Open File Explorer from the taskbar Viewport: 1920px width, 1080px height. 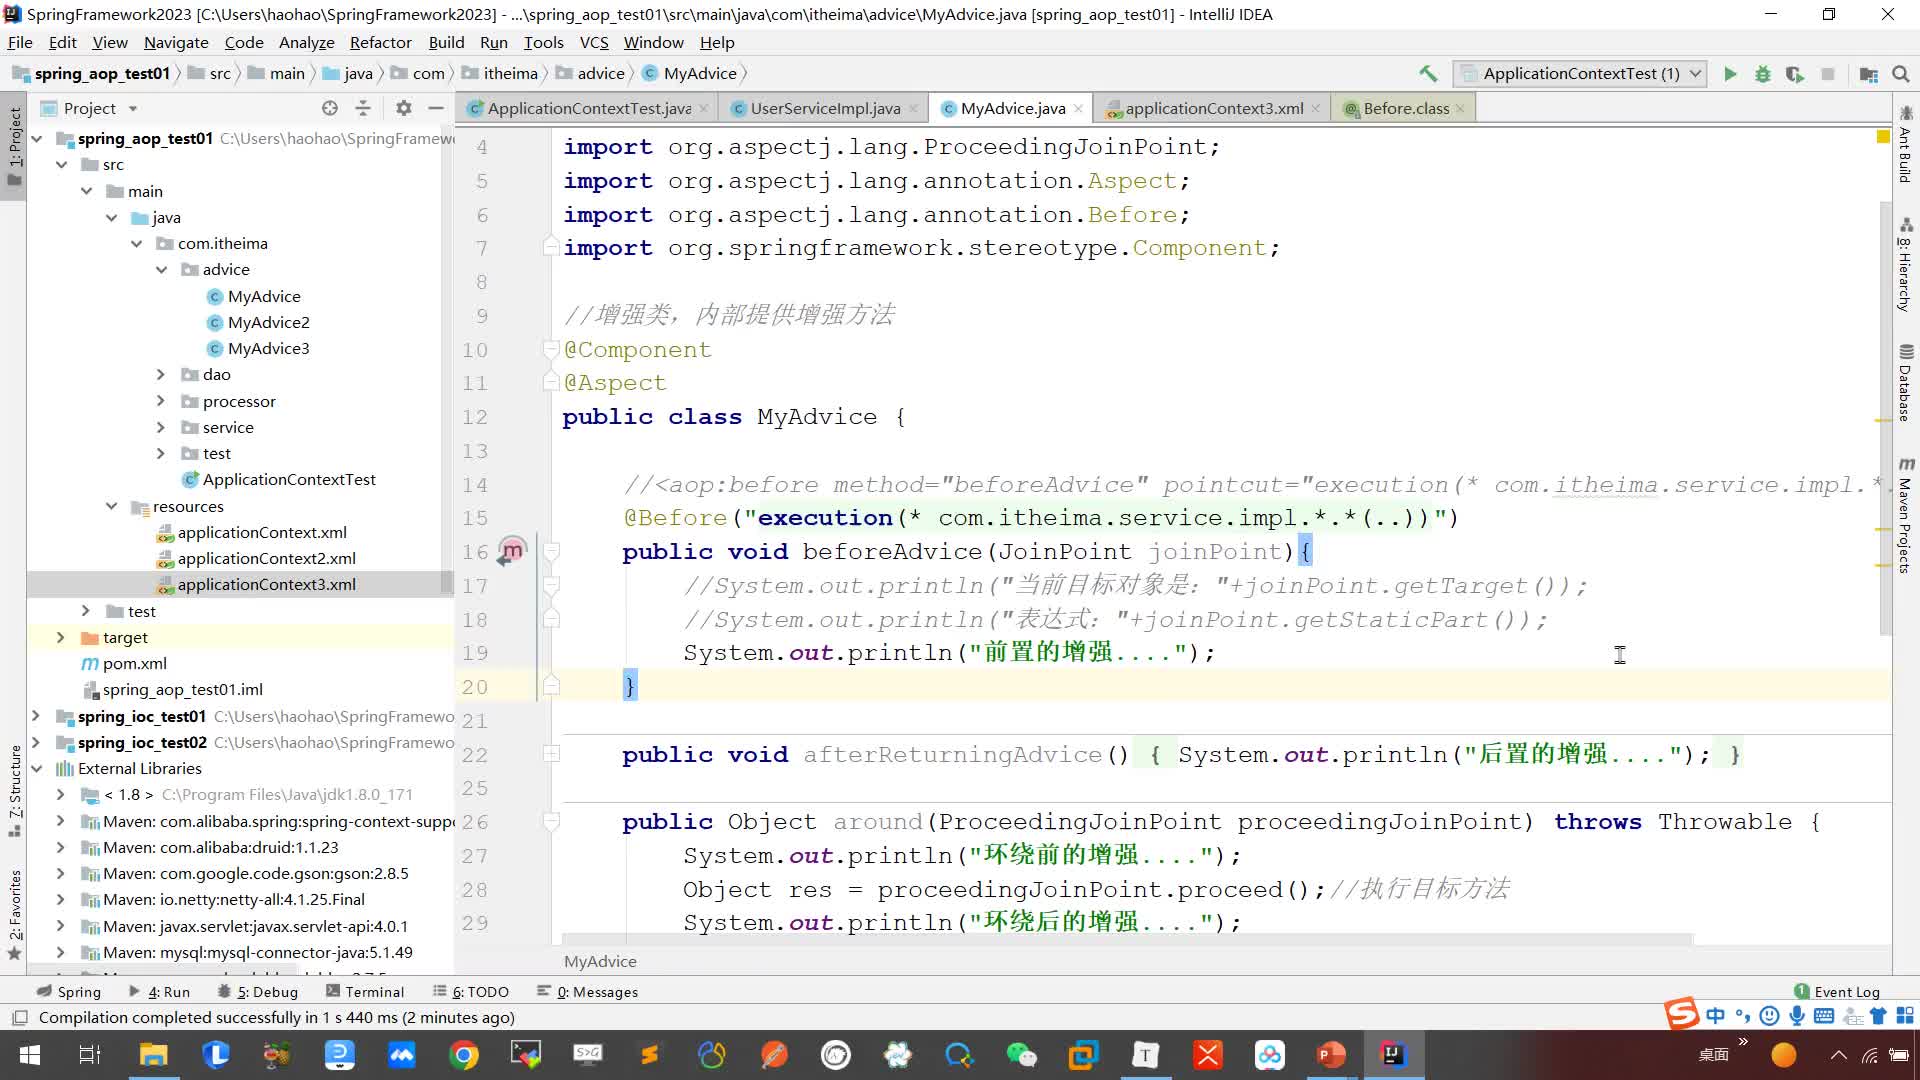[153, 1055]
